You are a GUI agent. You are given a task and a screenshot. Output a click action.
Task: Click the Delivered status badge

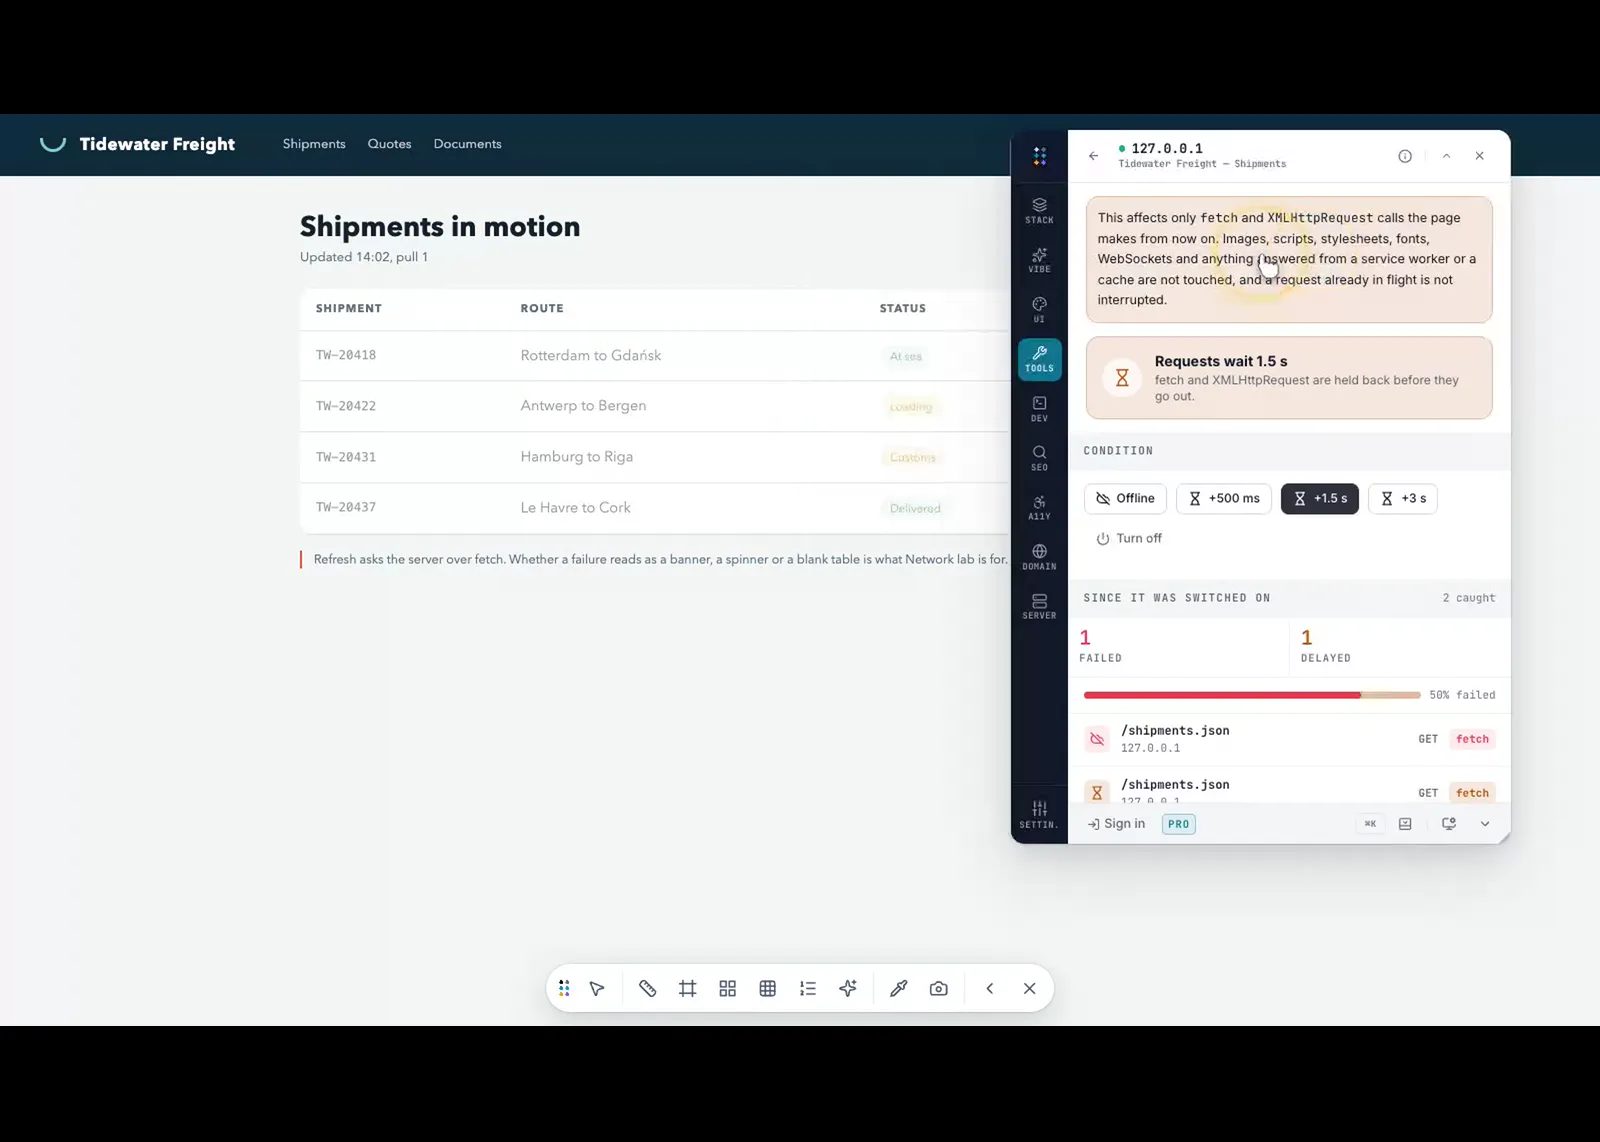pyautogui.click(x=915, y=508)
